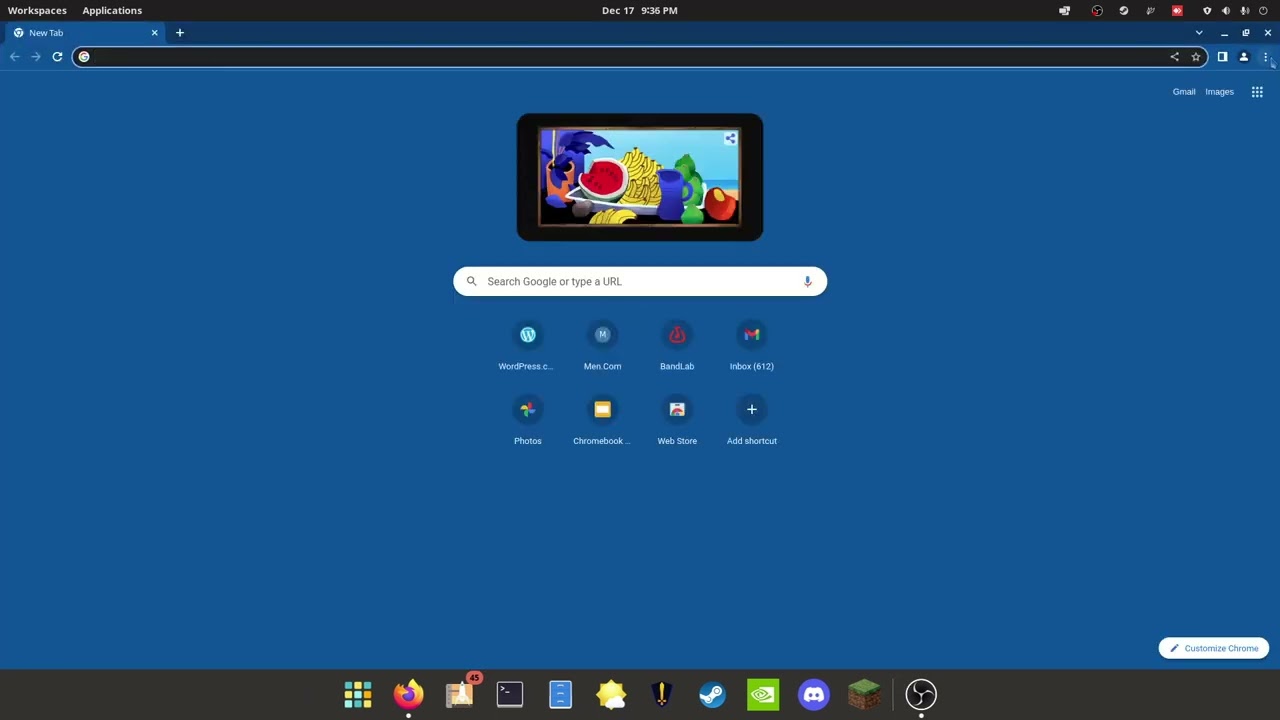
Task: Launch the BandLab shortcut
Action: pos(677,346)
